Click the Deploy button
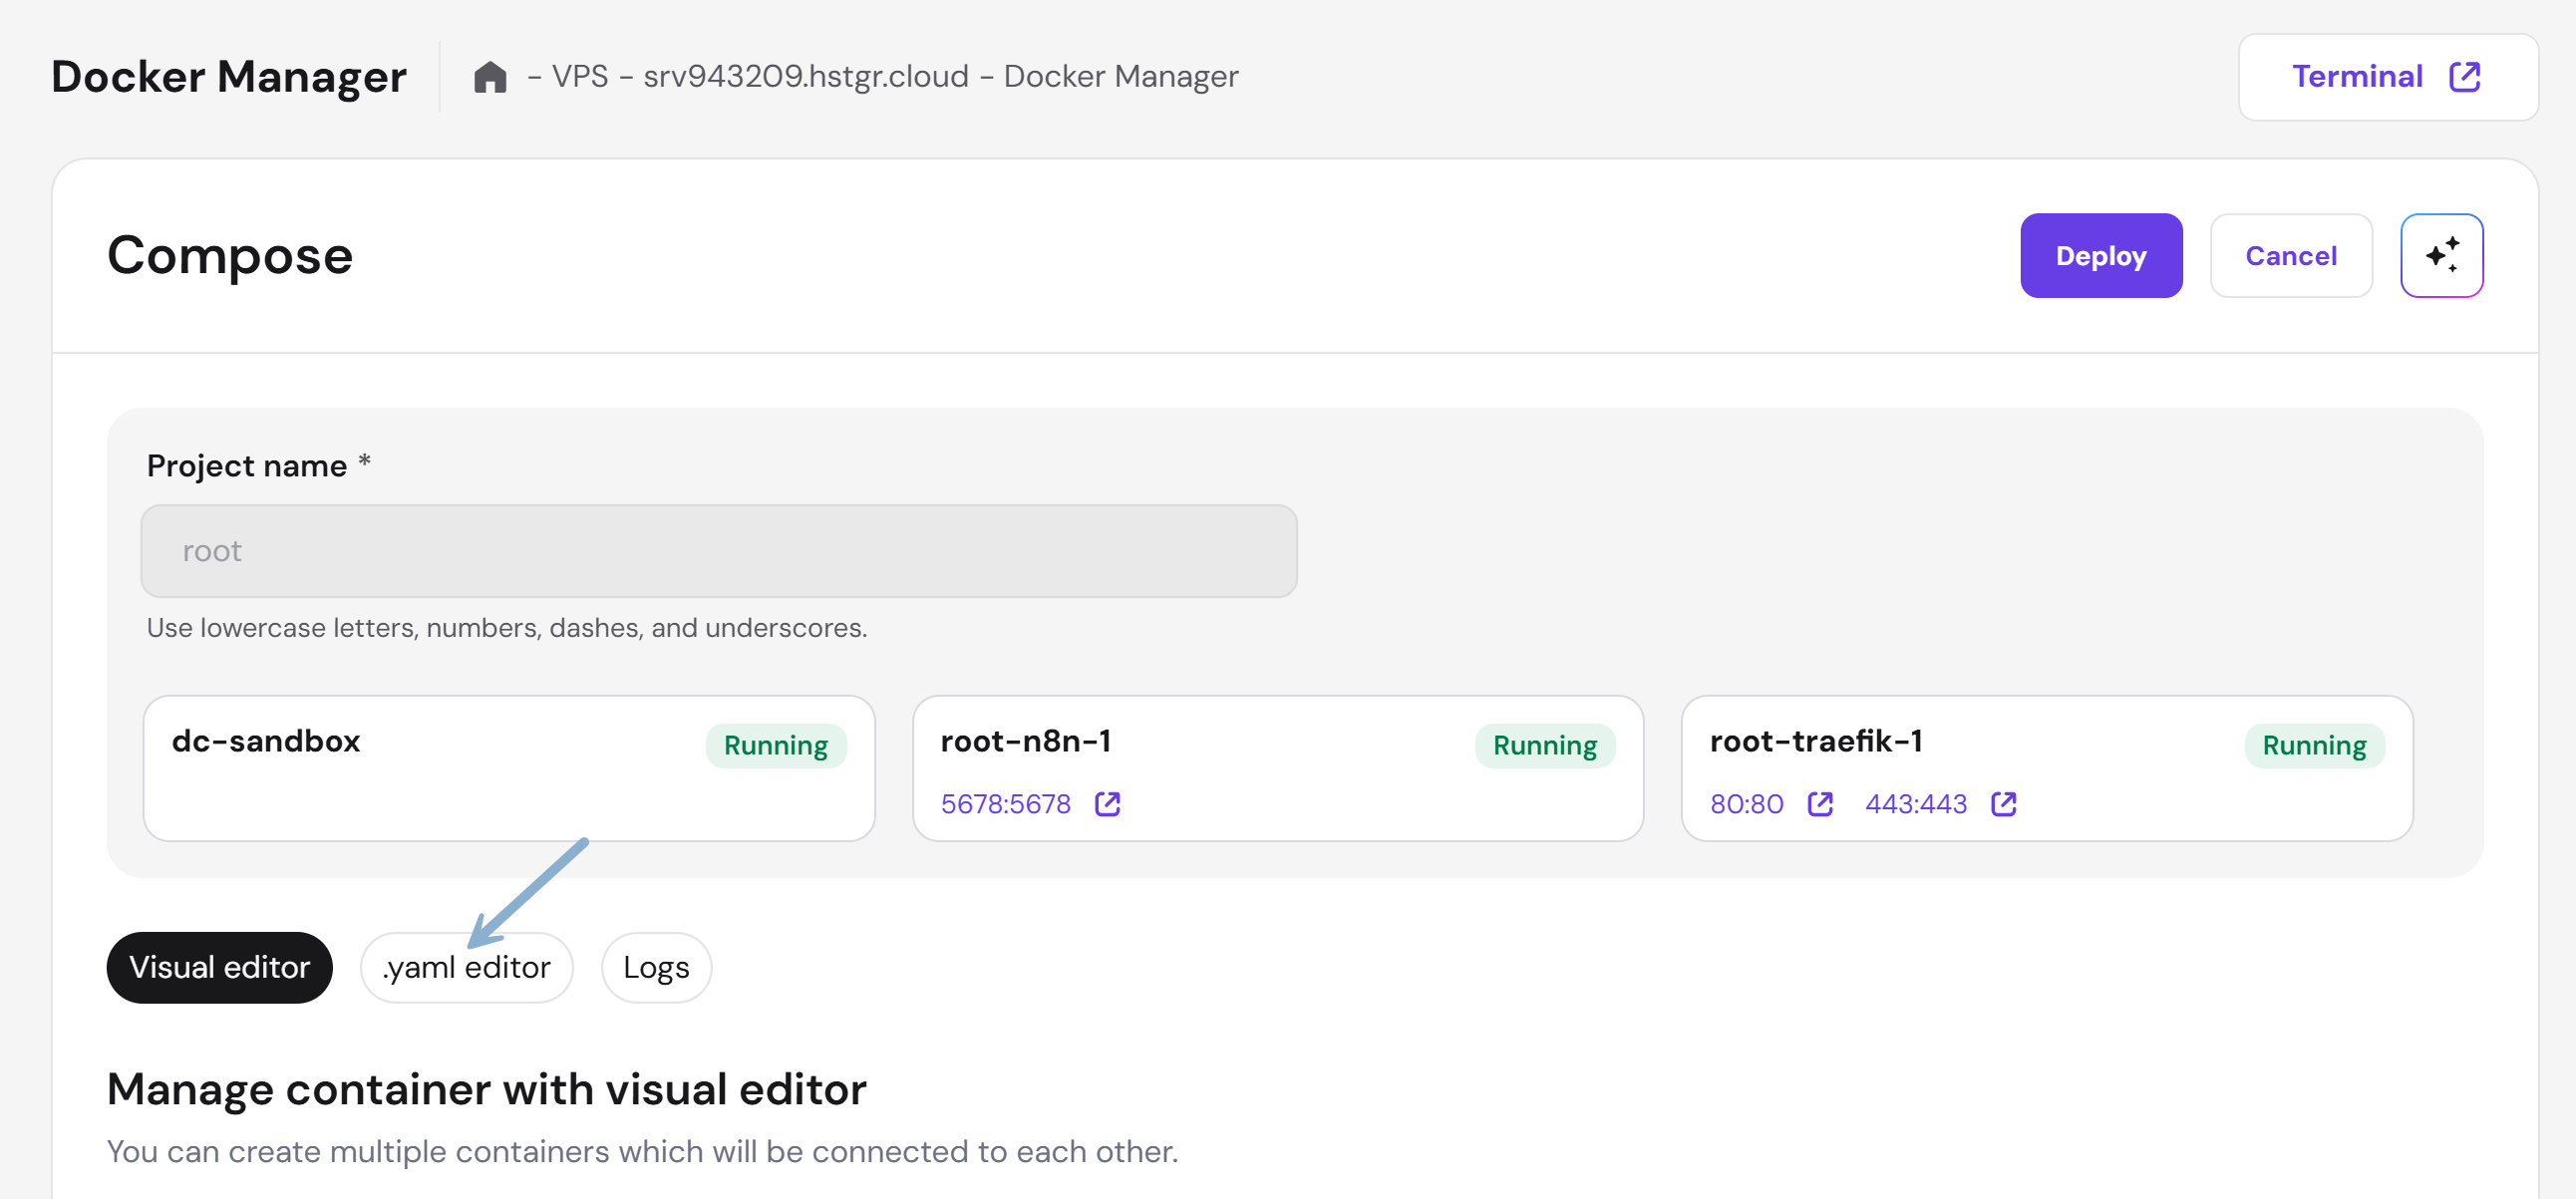Screen dimensions: 2576x1199 [x=2101, y=255]
